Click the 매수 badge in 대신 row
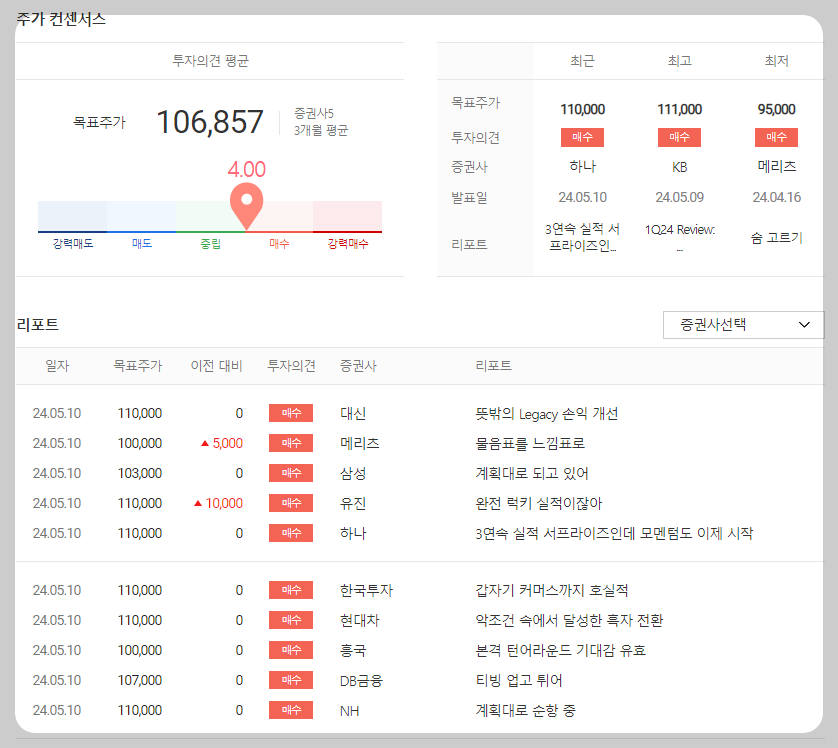The height and width of the screenshot is (748, 838). (291, 413)
